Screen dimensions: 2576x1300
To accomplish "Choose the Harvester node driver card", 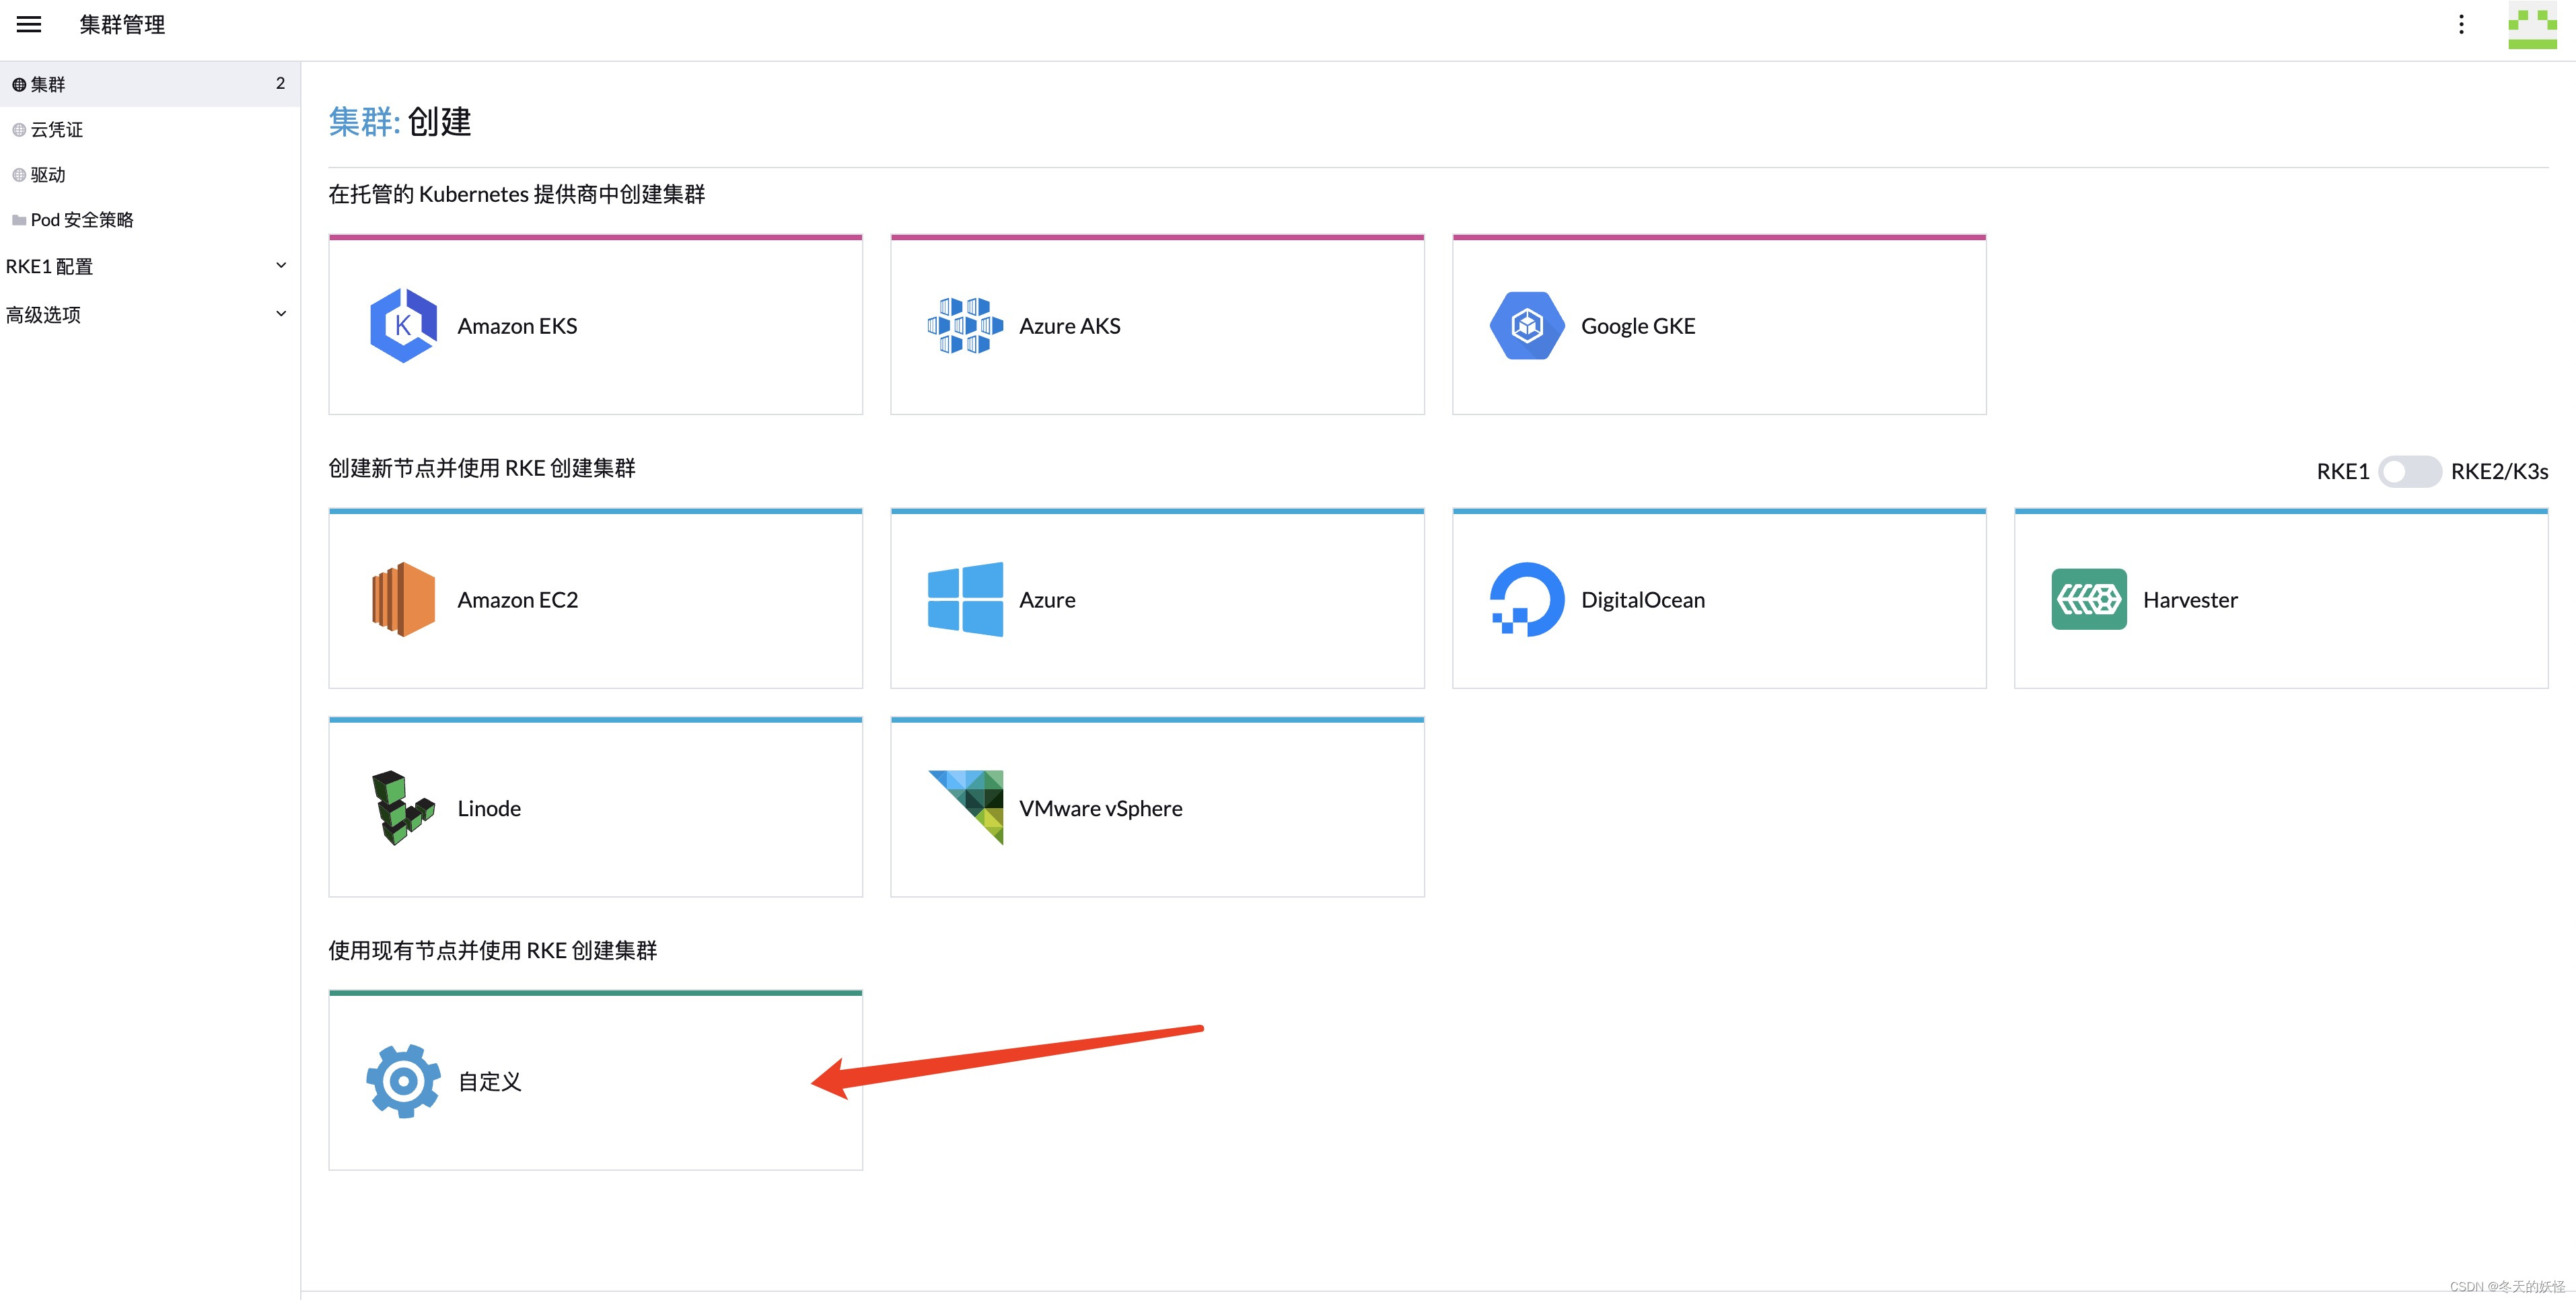I will point(2281,599).
